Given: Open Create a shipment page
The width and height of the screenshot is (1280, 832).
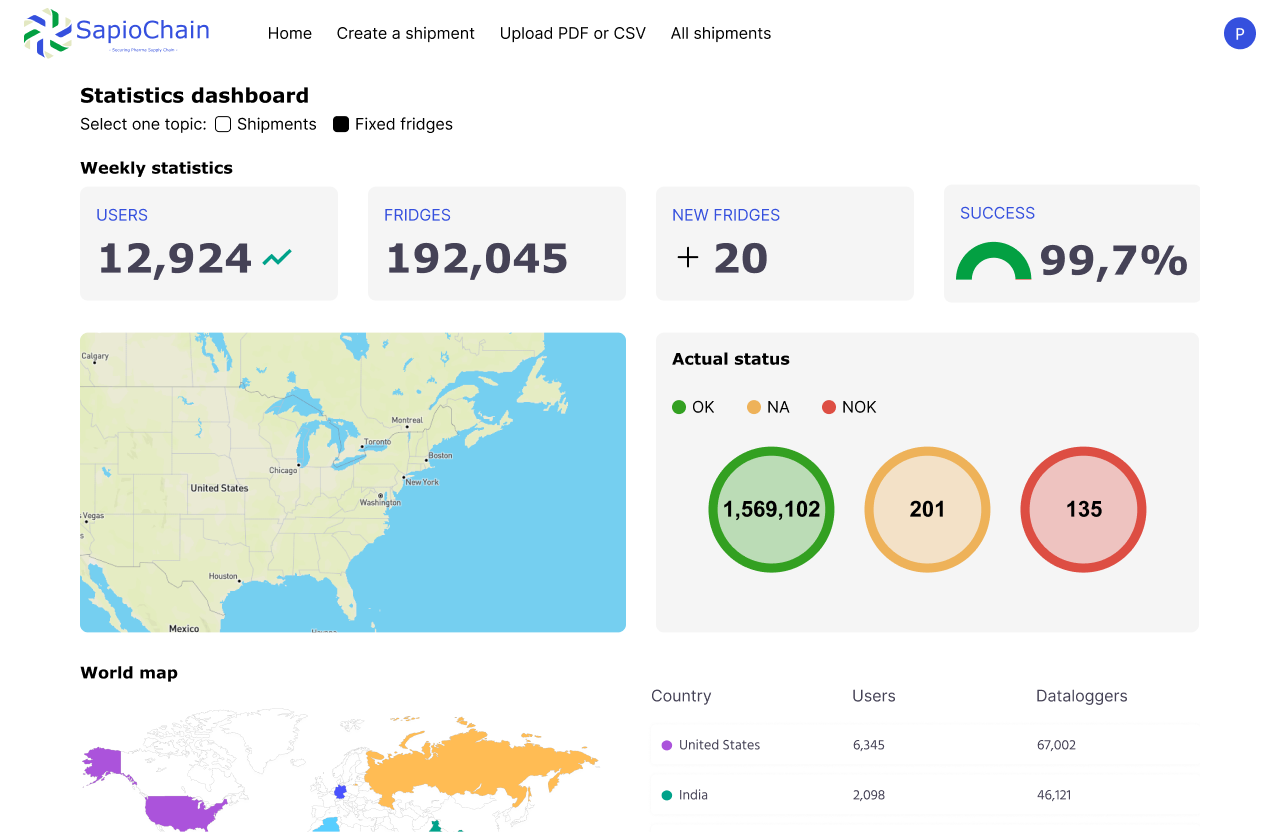Looking at the screenshot, I should [x=405, y=33].
